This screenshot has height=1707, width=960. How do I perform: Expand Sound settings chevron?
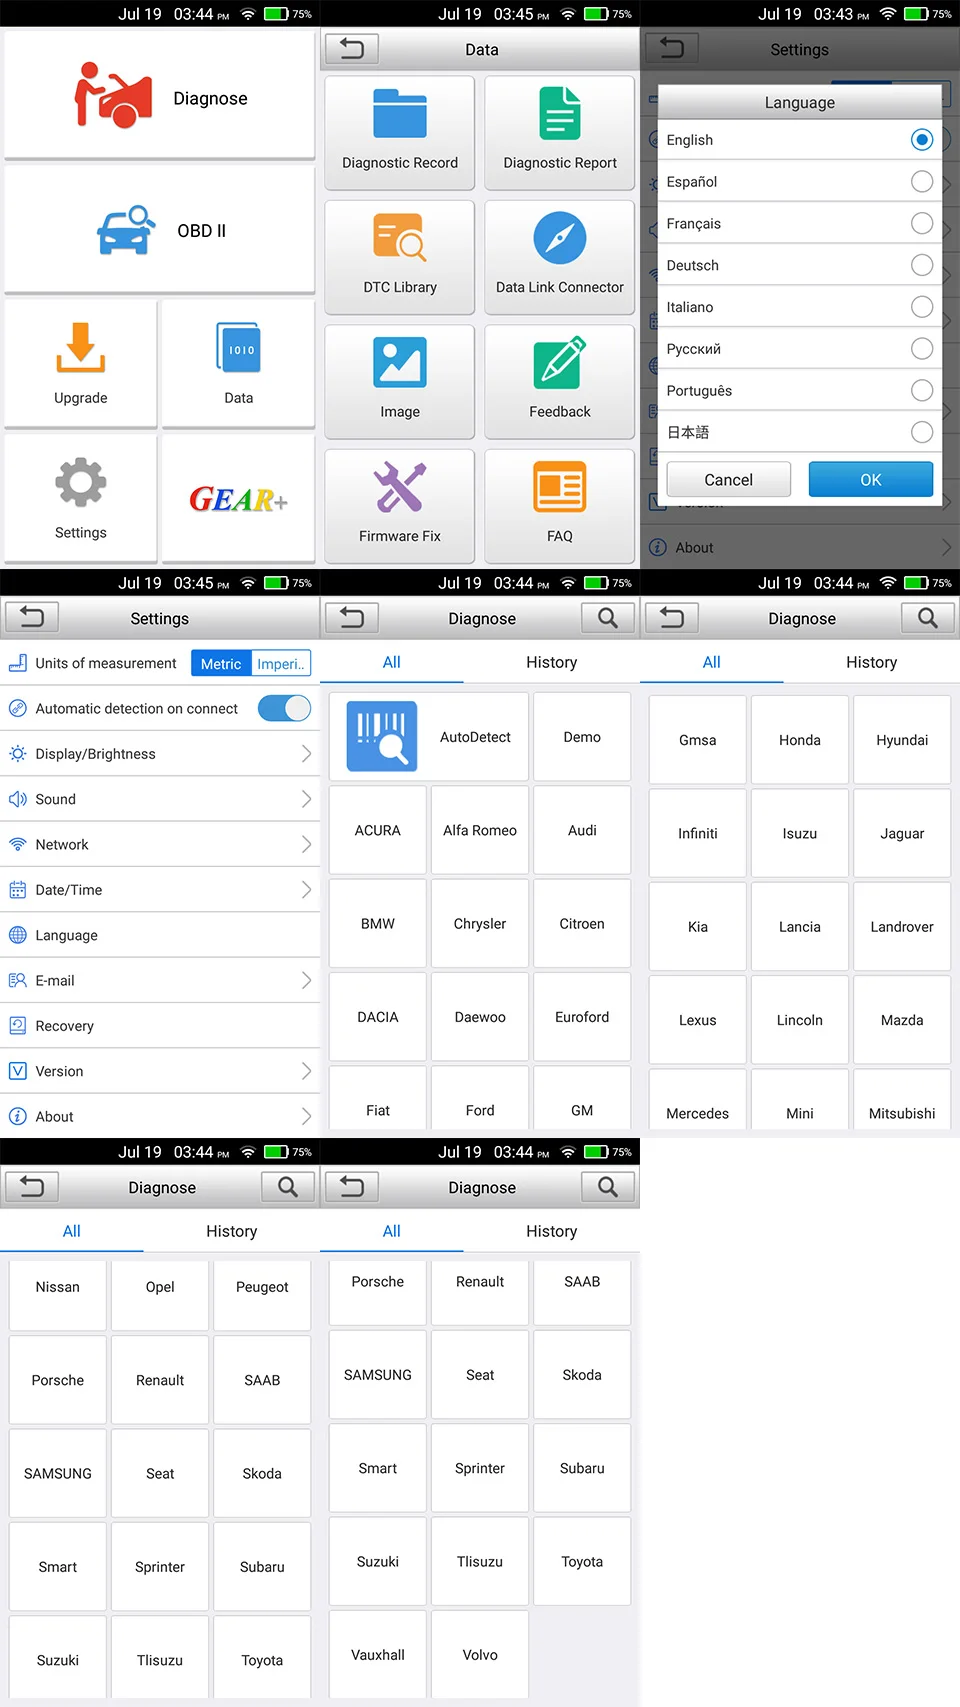pos(306,799)
